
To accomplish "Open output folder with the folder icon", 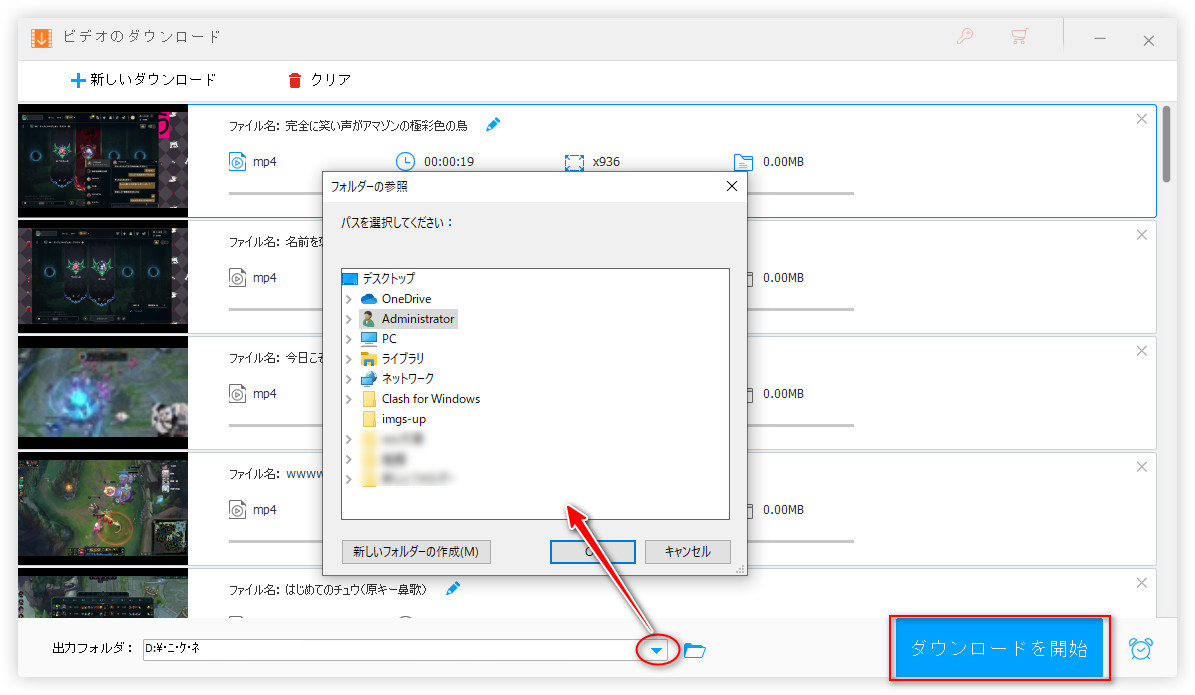I will (x=695, y=651).
